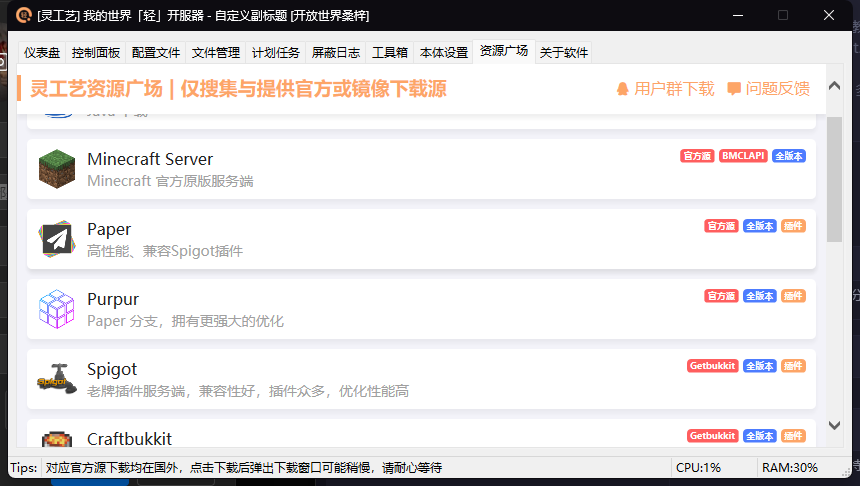Click the BMCLAPI tag on Minecraft Server
The width and height of the screenshot is (860, 486).
[743, 156]
